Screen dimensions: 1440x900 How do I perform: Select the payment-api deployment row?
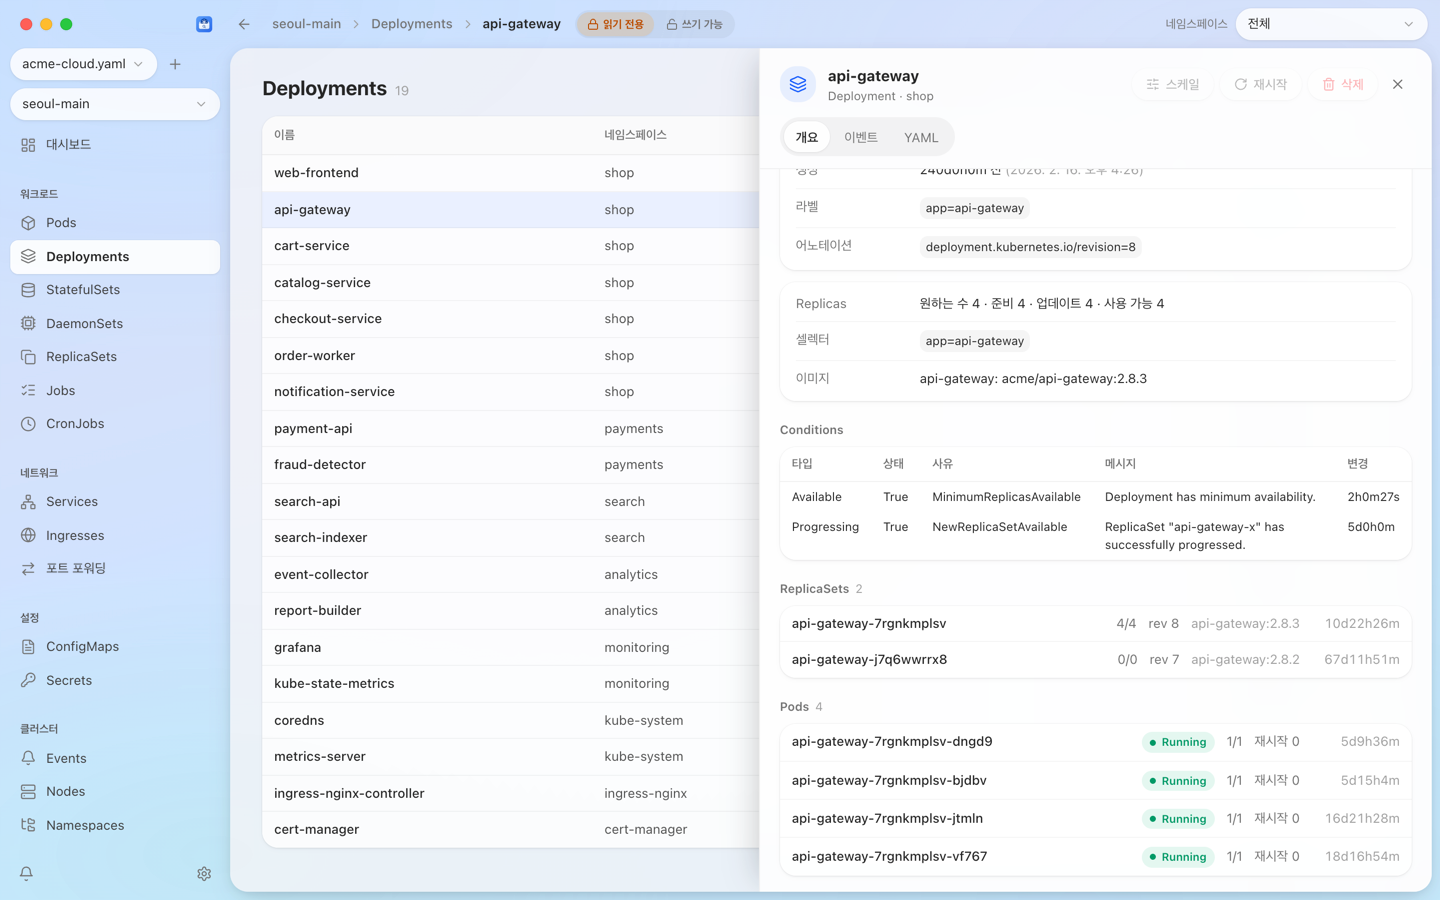511,428
